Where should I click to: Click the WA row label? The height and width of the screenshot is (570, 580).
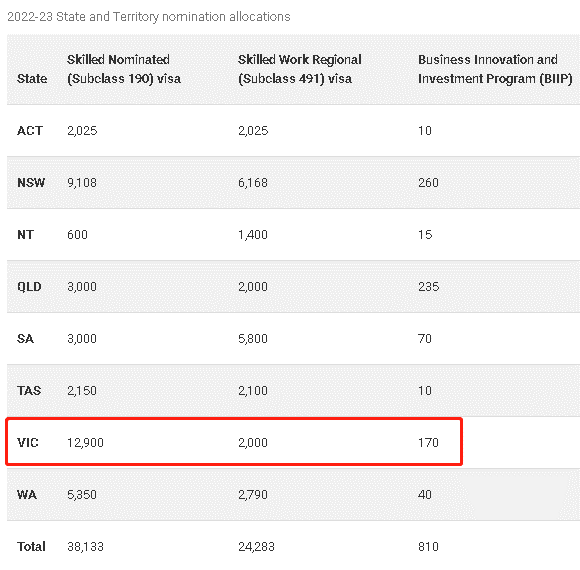tap(27, 495)
